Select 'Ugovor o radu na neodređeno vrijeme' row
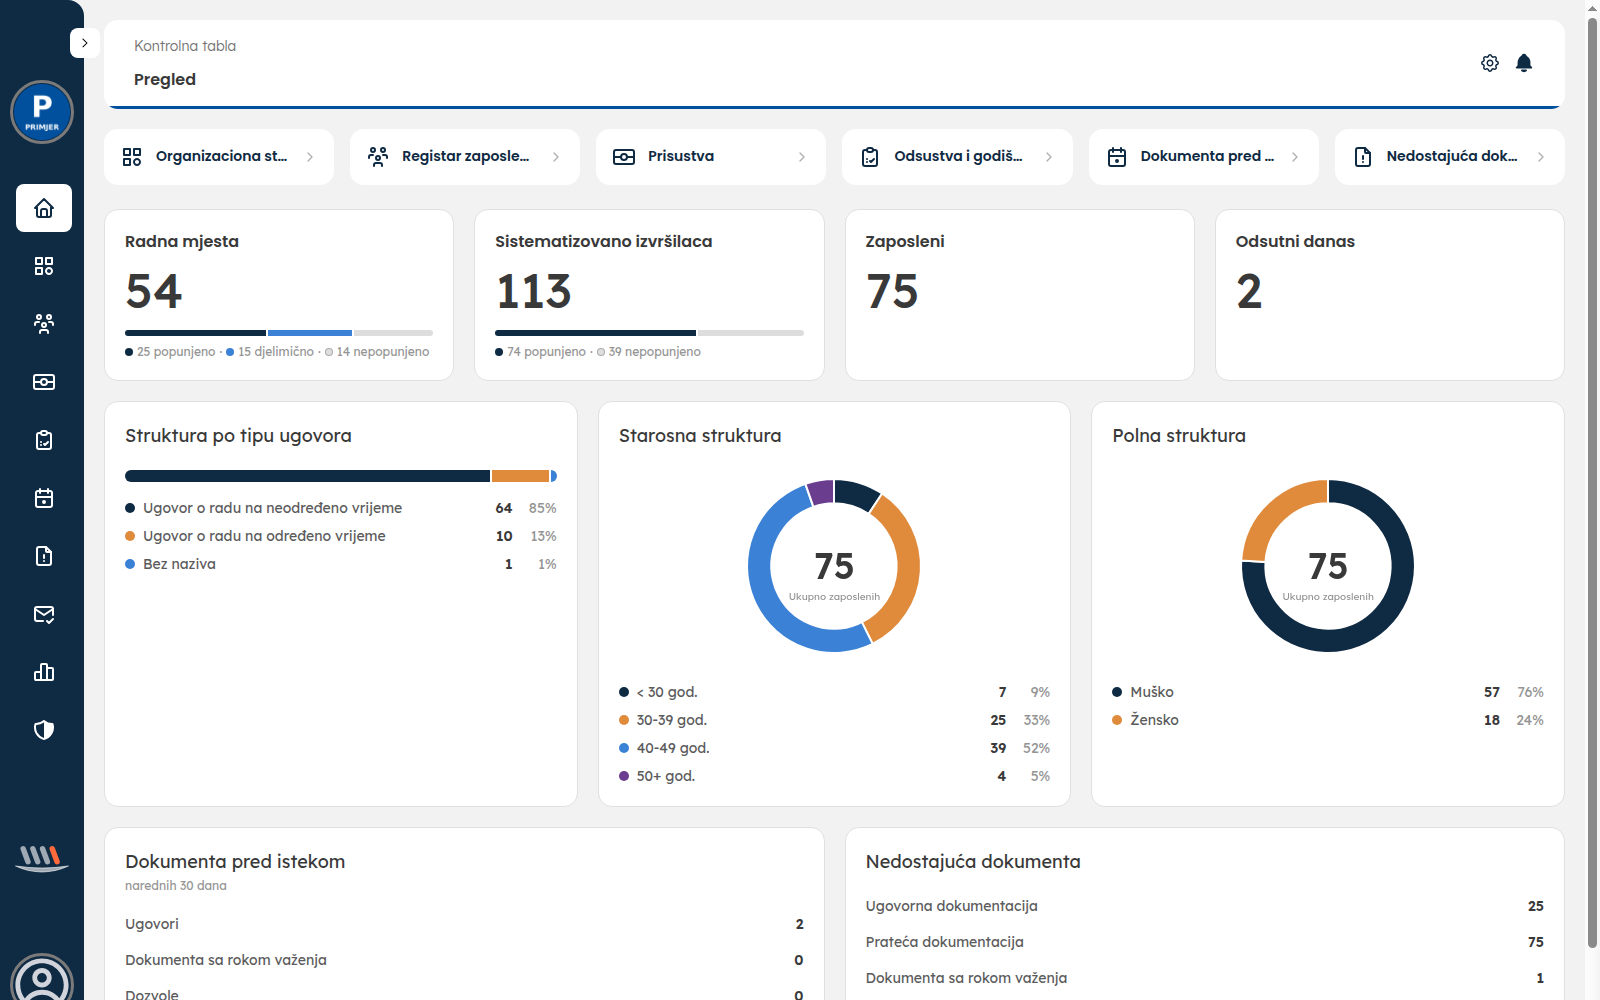 341,508
